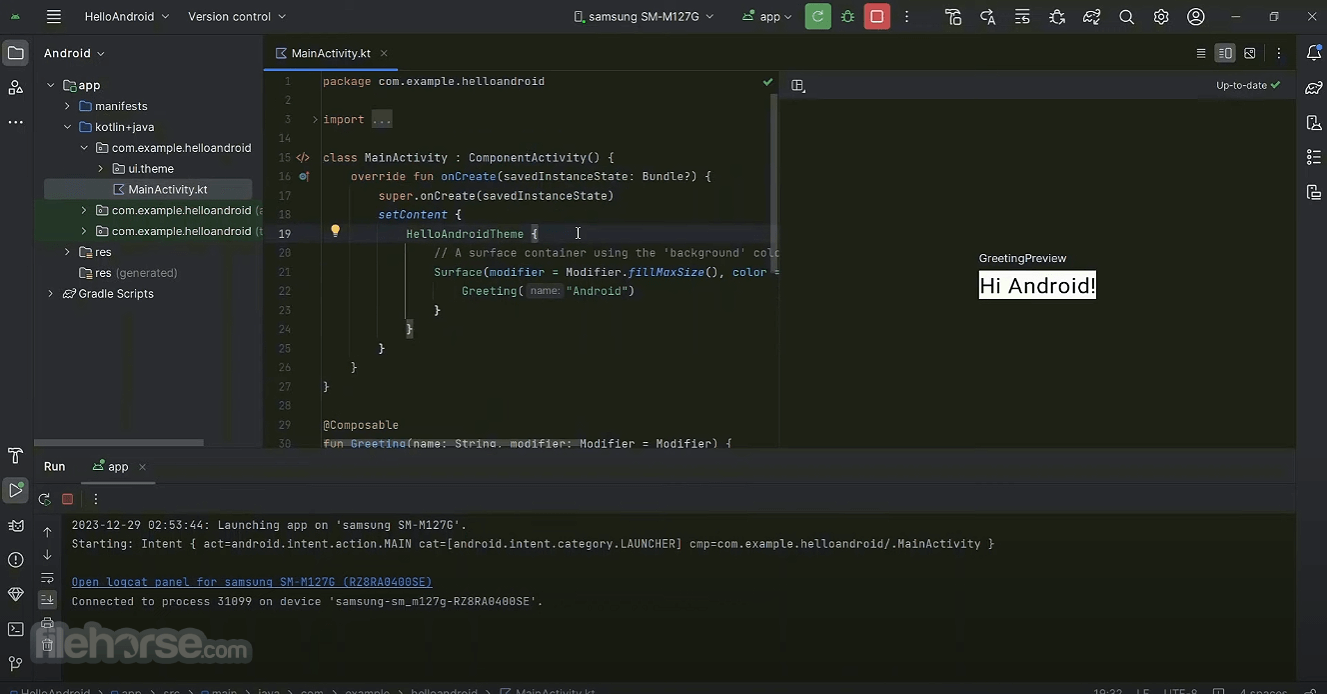Click the Up-to-date preview status

click(1248, 85)
